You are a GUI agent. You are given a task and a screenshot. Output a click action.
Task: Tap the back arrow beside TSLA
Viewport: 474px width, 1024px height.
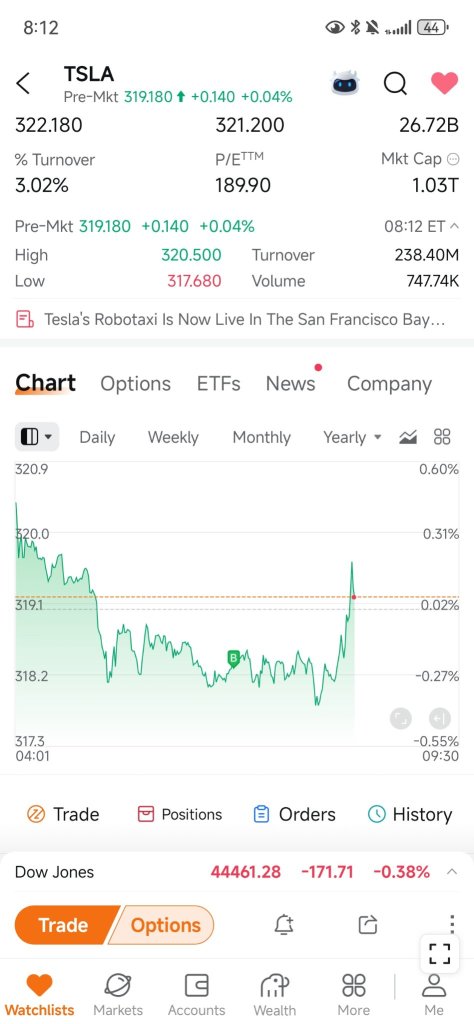23,84
